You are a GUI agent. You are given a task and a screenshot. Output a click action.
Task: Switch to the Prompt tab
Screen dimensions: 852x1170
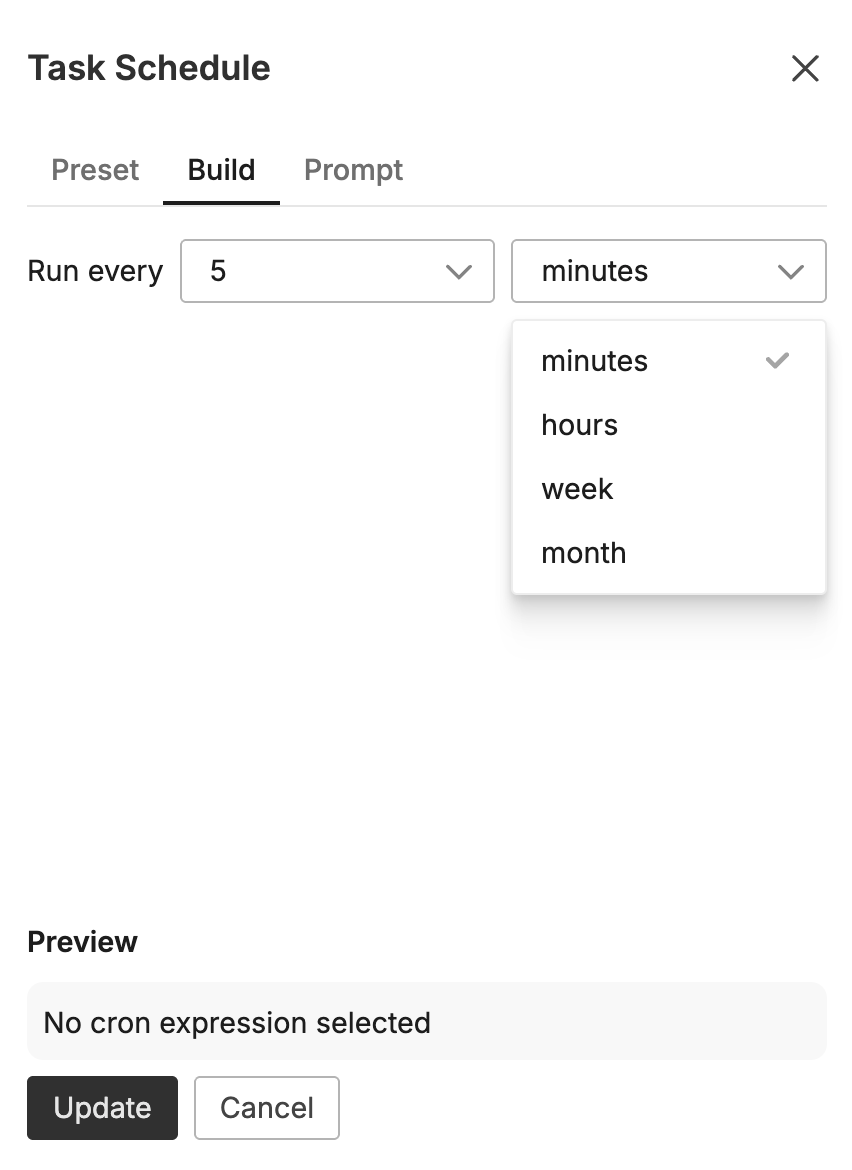pyautogui.click(x=353, y=170)
